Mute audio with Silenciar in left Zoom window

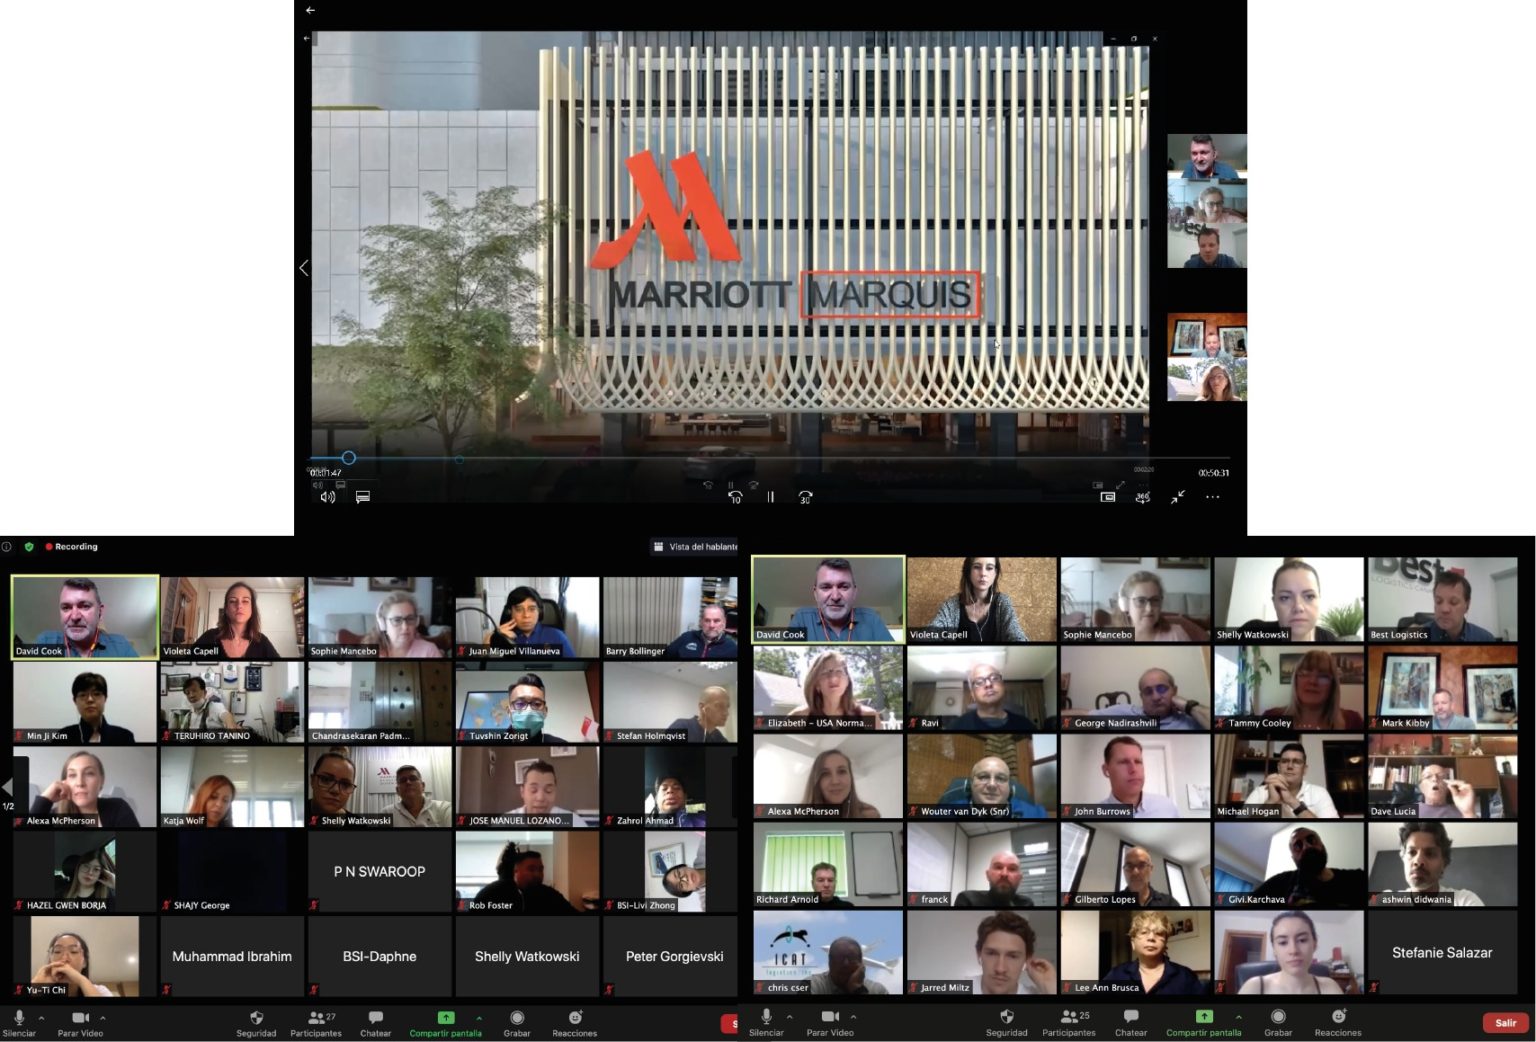[x=19, y=1023]
